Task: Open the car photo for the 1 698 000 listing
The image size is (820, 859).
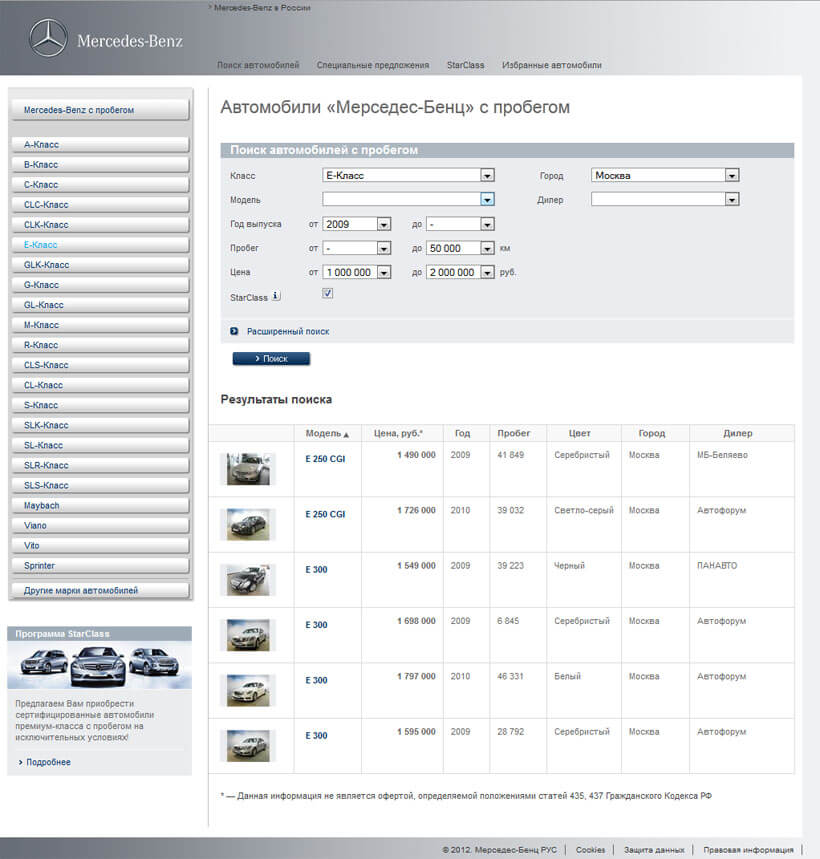Action: tap(248, 635)
